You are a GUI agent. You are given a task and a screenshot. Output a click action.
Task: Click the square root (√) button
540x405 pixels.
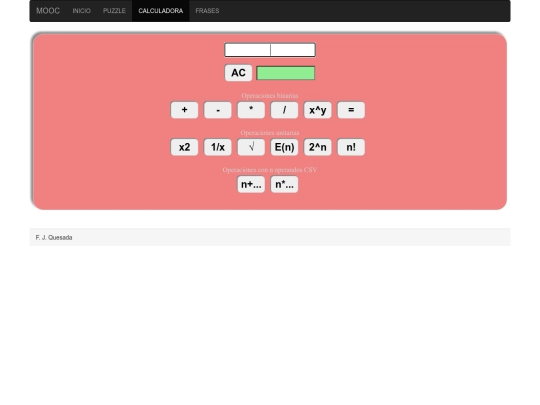pyautogui.click(x=251, y=147)
